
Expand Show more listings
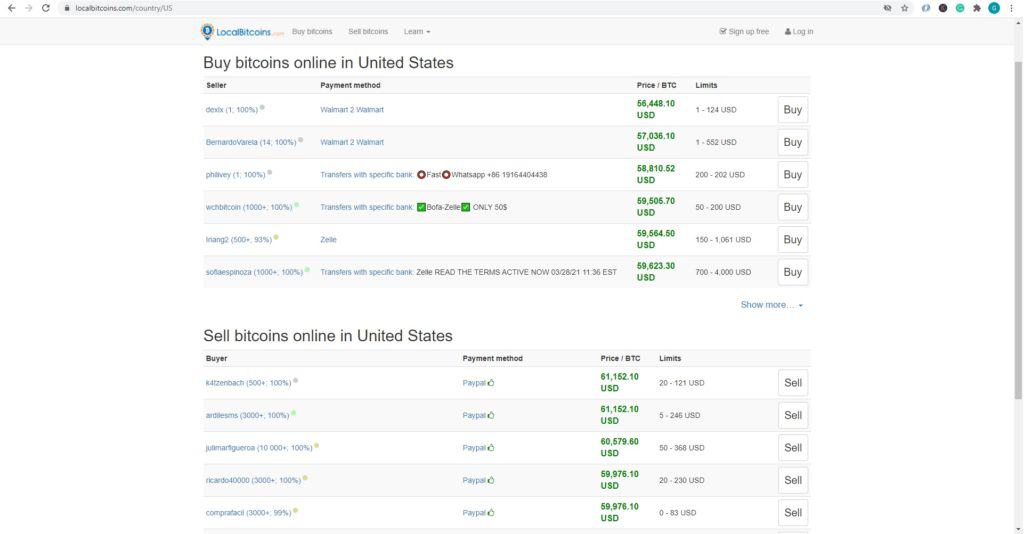pyautogui.click(x=771, y=305)
